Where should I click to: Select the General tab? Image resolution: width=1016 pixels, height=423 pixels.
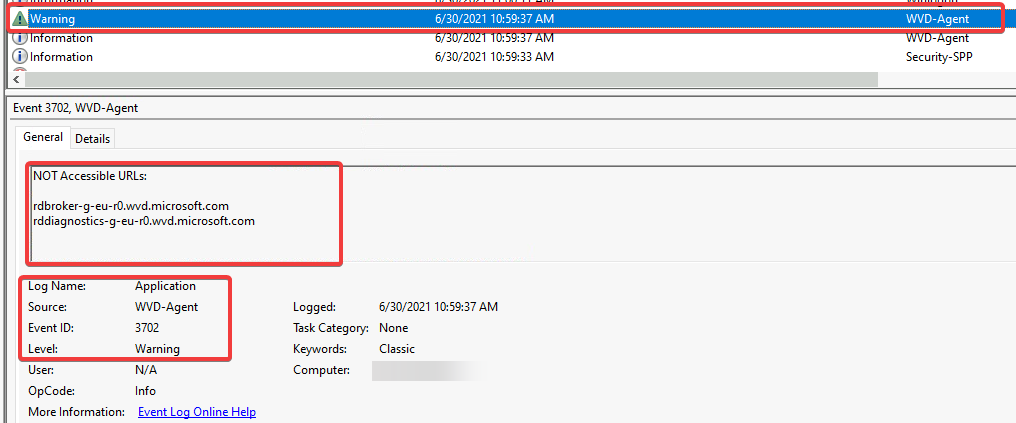[43, 137]
